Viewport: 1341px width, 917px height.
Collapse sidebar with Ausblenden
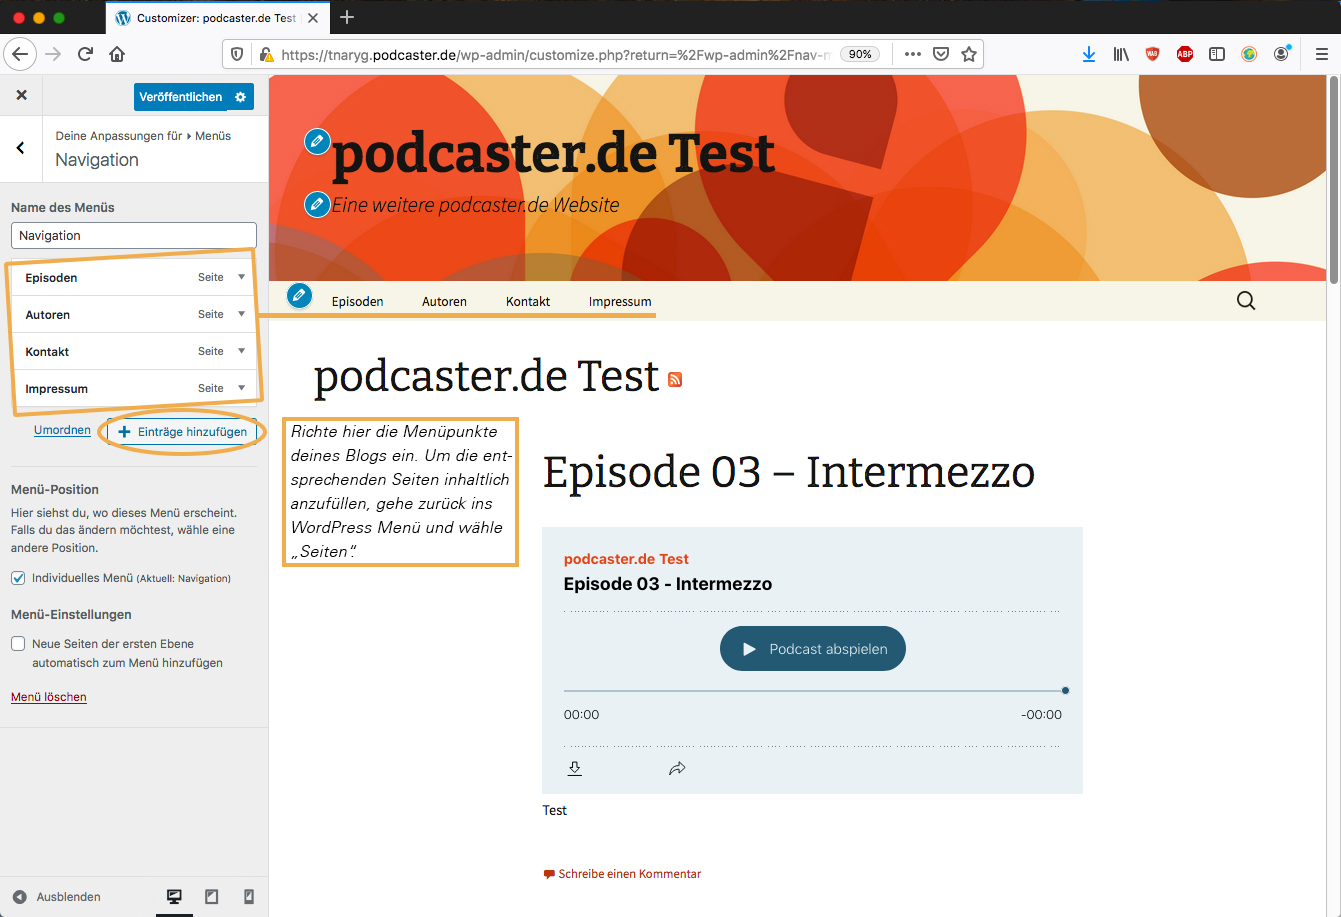pyautogui.click(x=57, y=897)
